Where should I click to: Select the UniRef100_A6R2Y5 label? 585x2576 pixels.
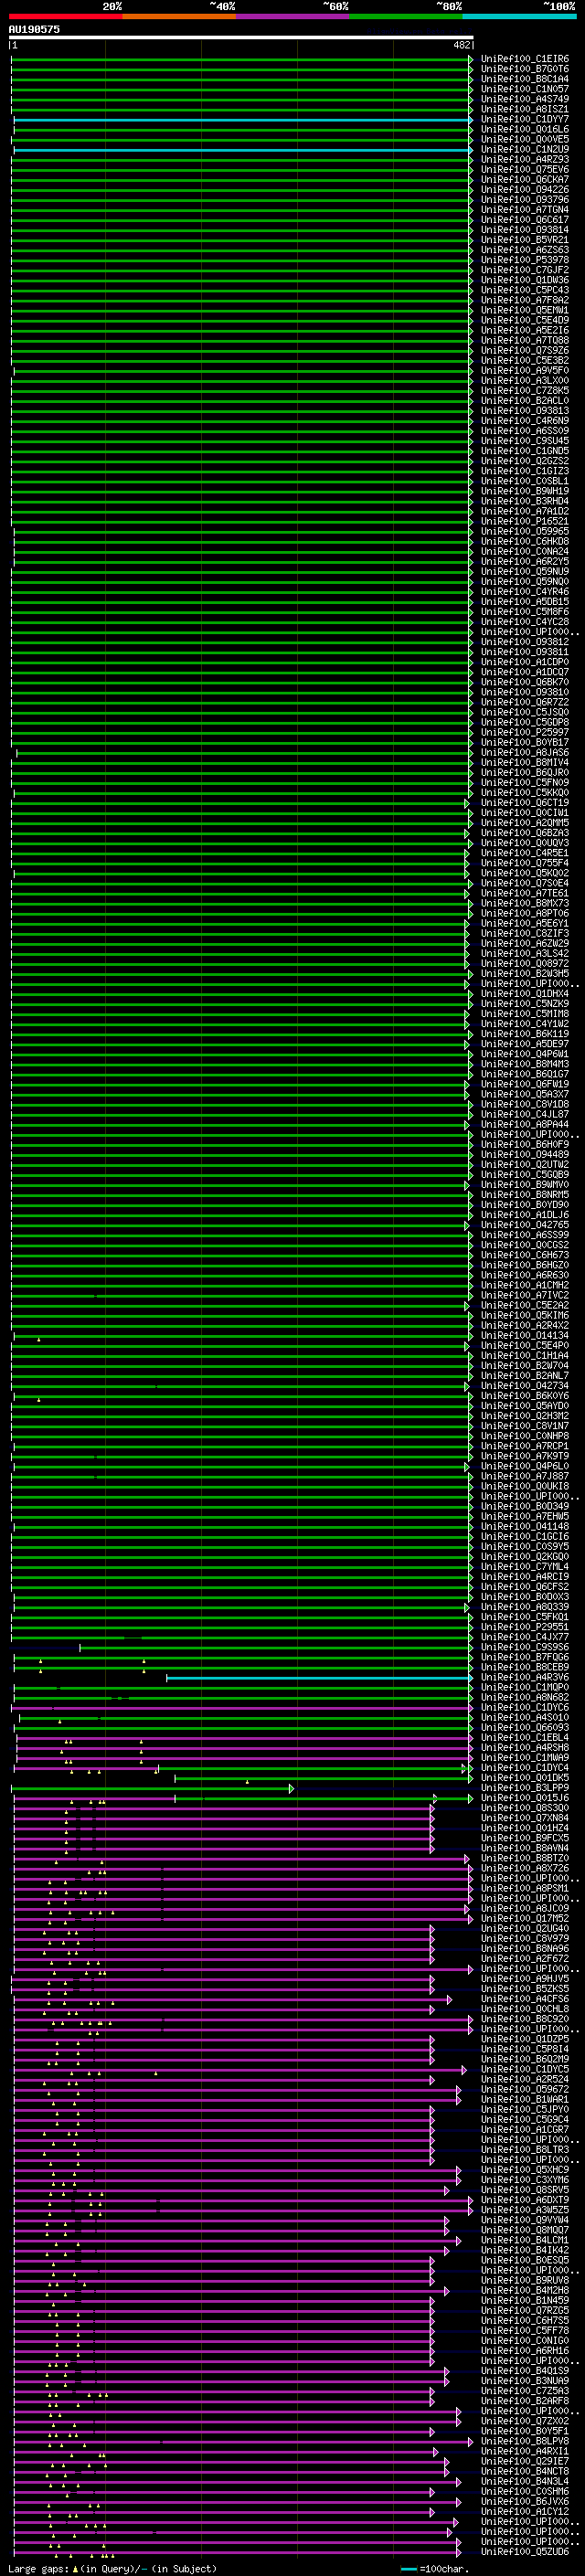[x=525, y=561]
